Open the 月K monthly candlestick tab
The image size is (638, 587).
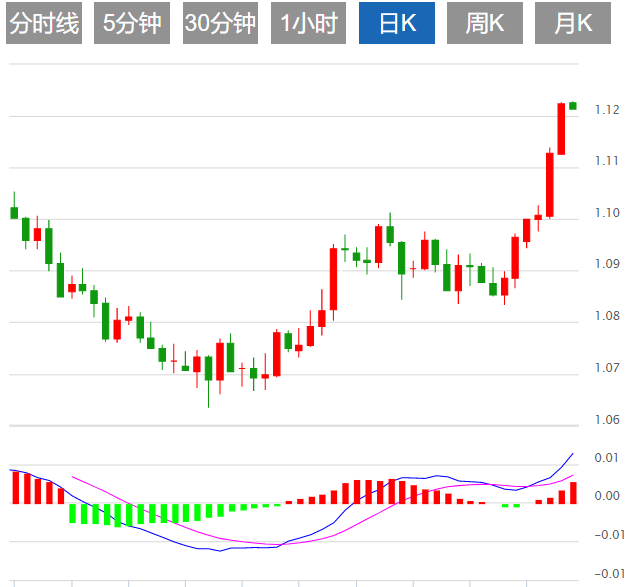coord(573,23)
